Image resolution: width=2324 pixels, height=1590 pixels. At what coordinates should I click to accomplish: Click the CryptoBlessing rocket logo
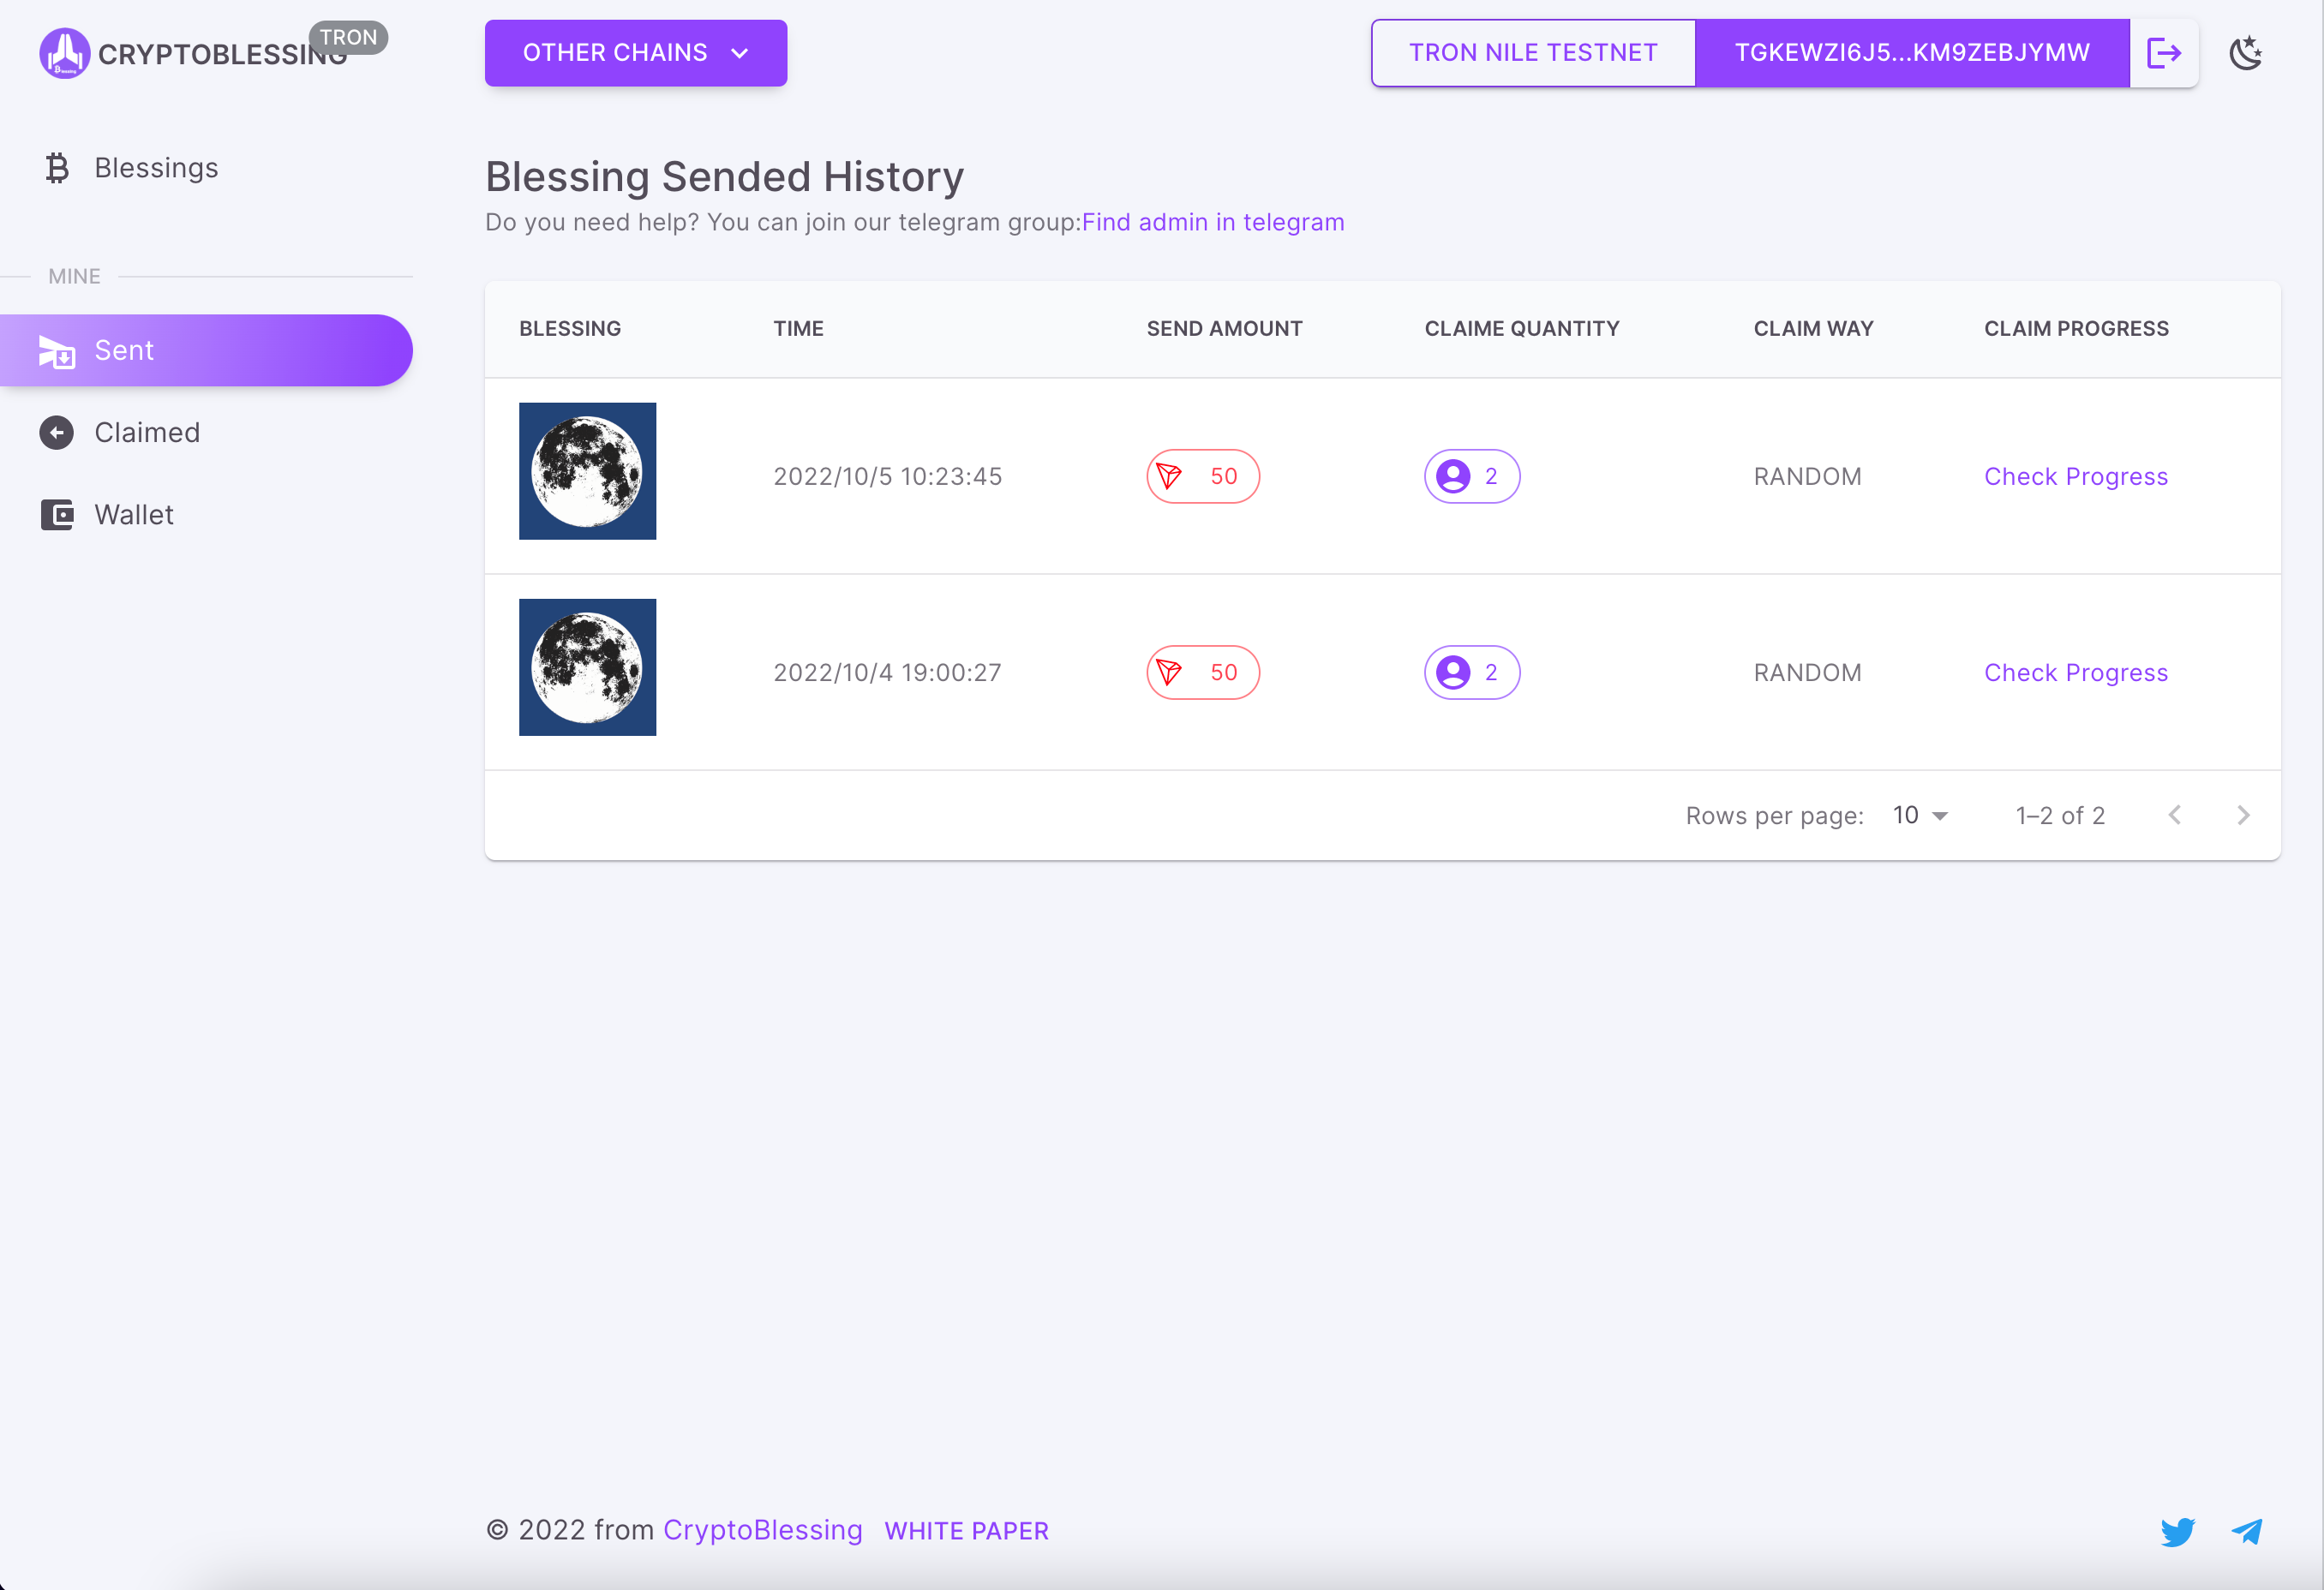coord(64,53)
